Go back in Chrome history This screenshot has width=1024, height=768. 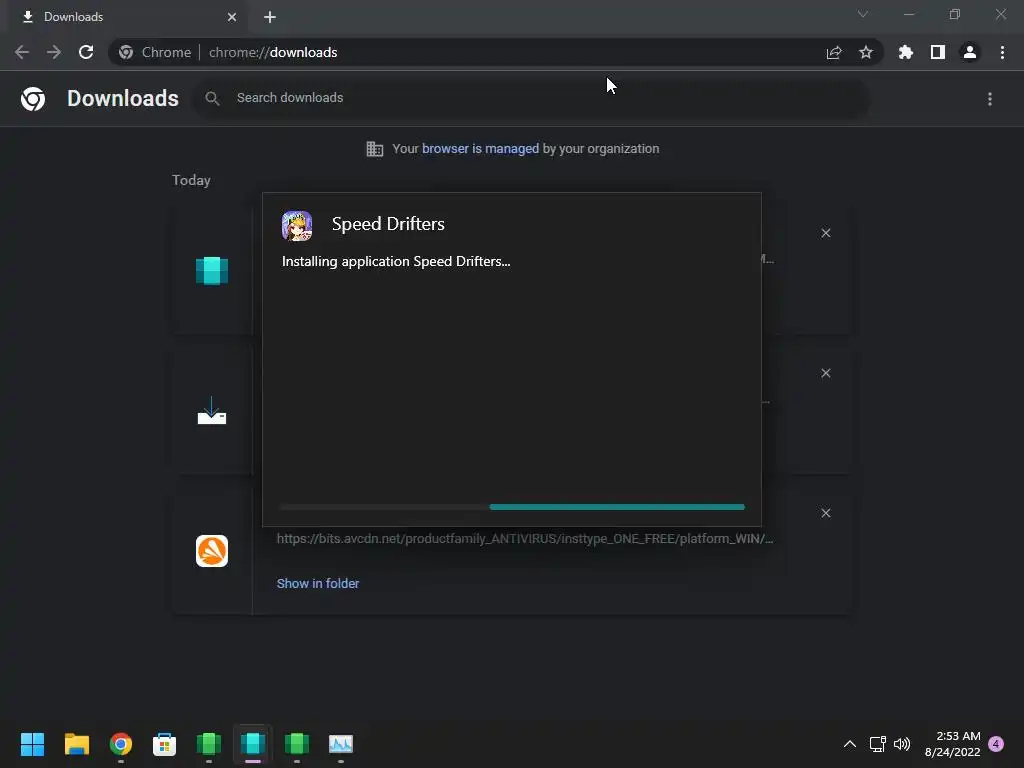[22, 52]
